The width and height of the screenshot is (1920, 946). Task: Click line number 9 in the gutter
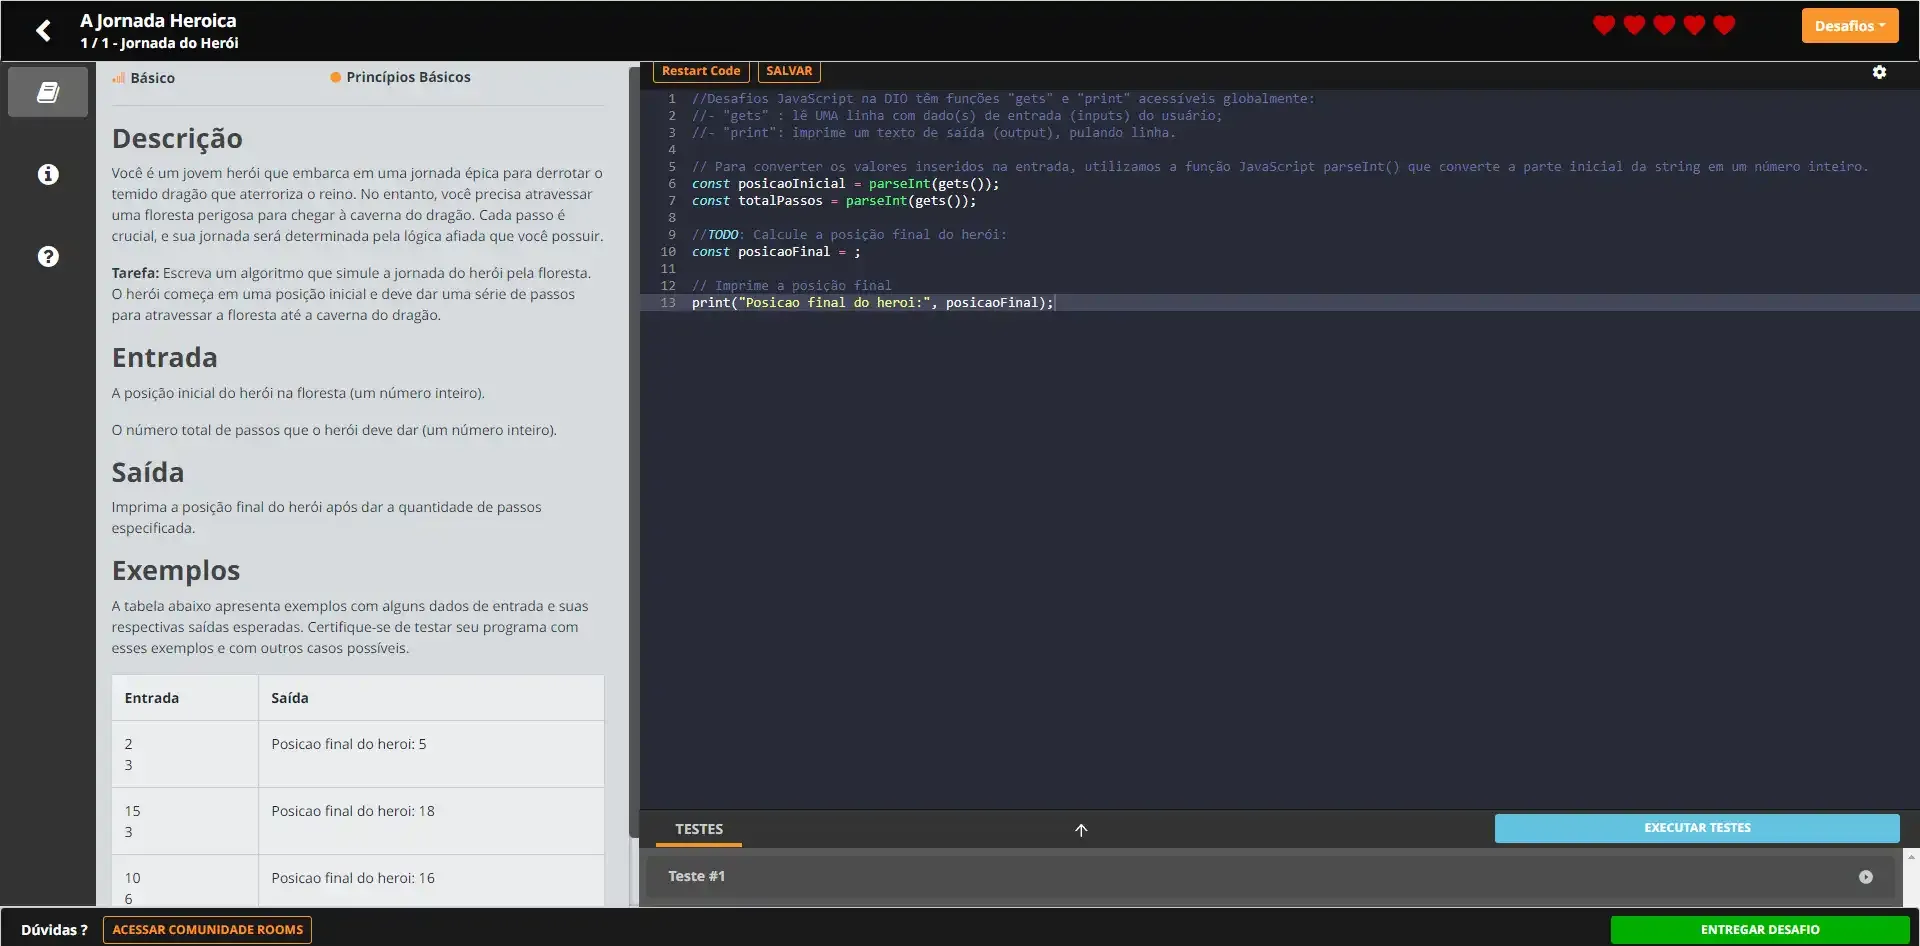pos(672,235)
